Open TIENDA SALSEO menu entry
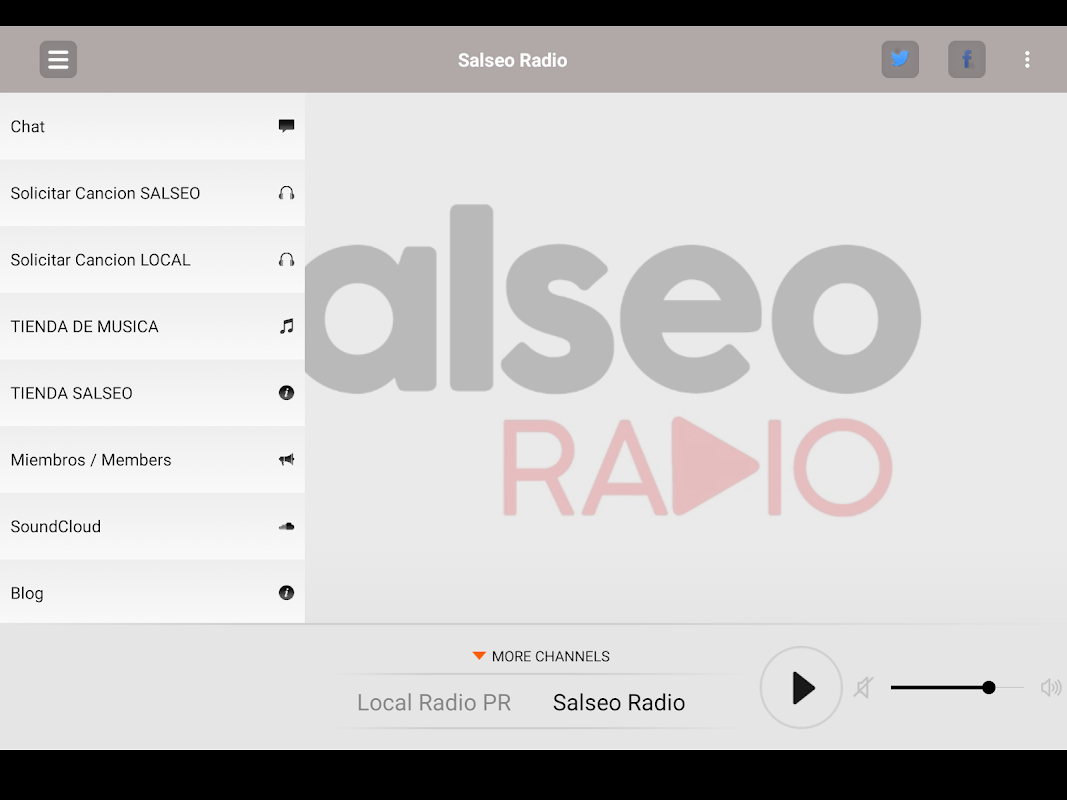Image resolution: width=1067 pixels, height=800 pixels. 152,393
